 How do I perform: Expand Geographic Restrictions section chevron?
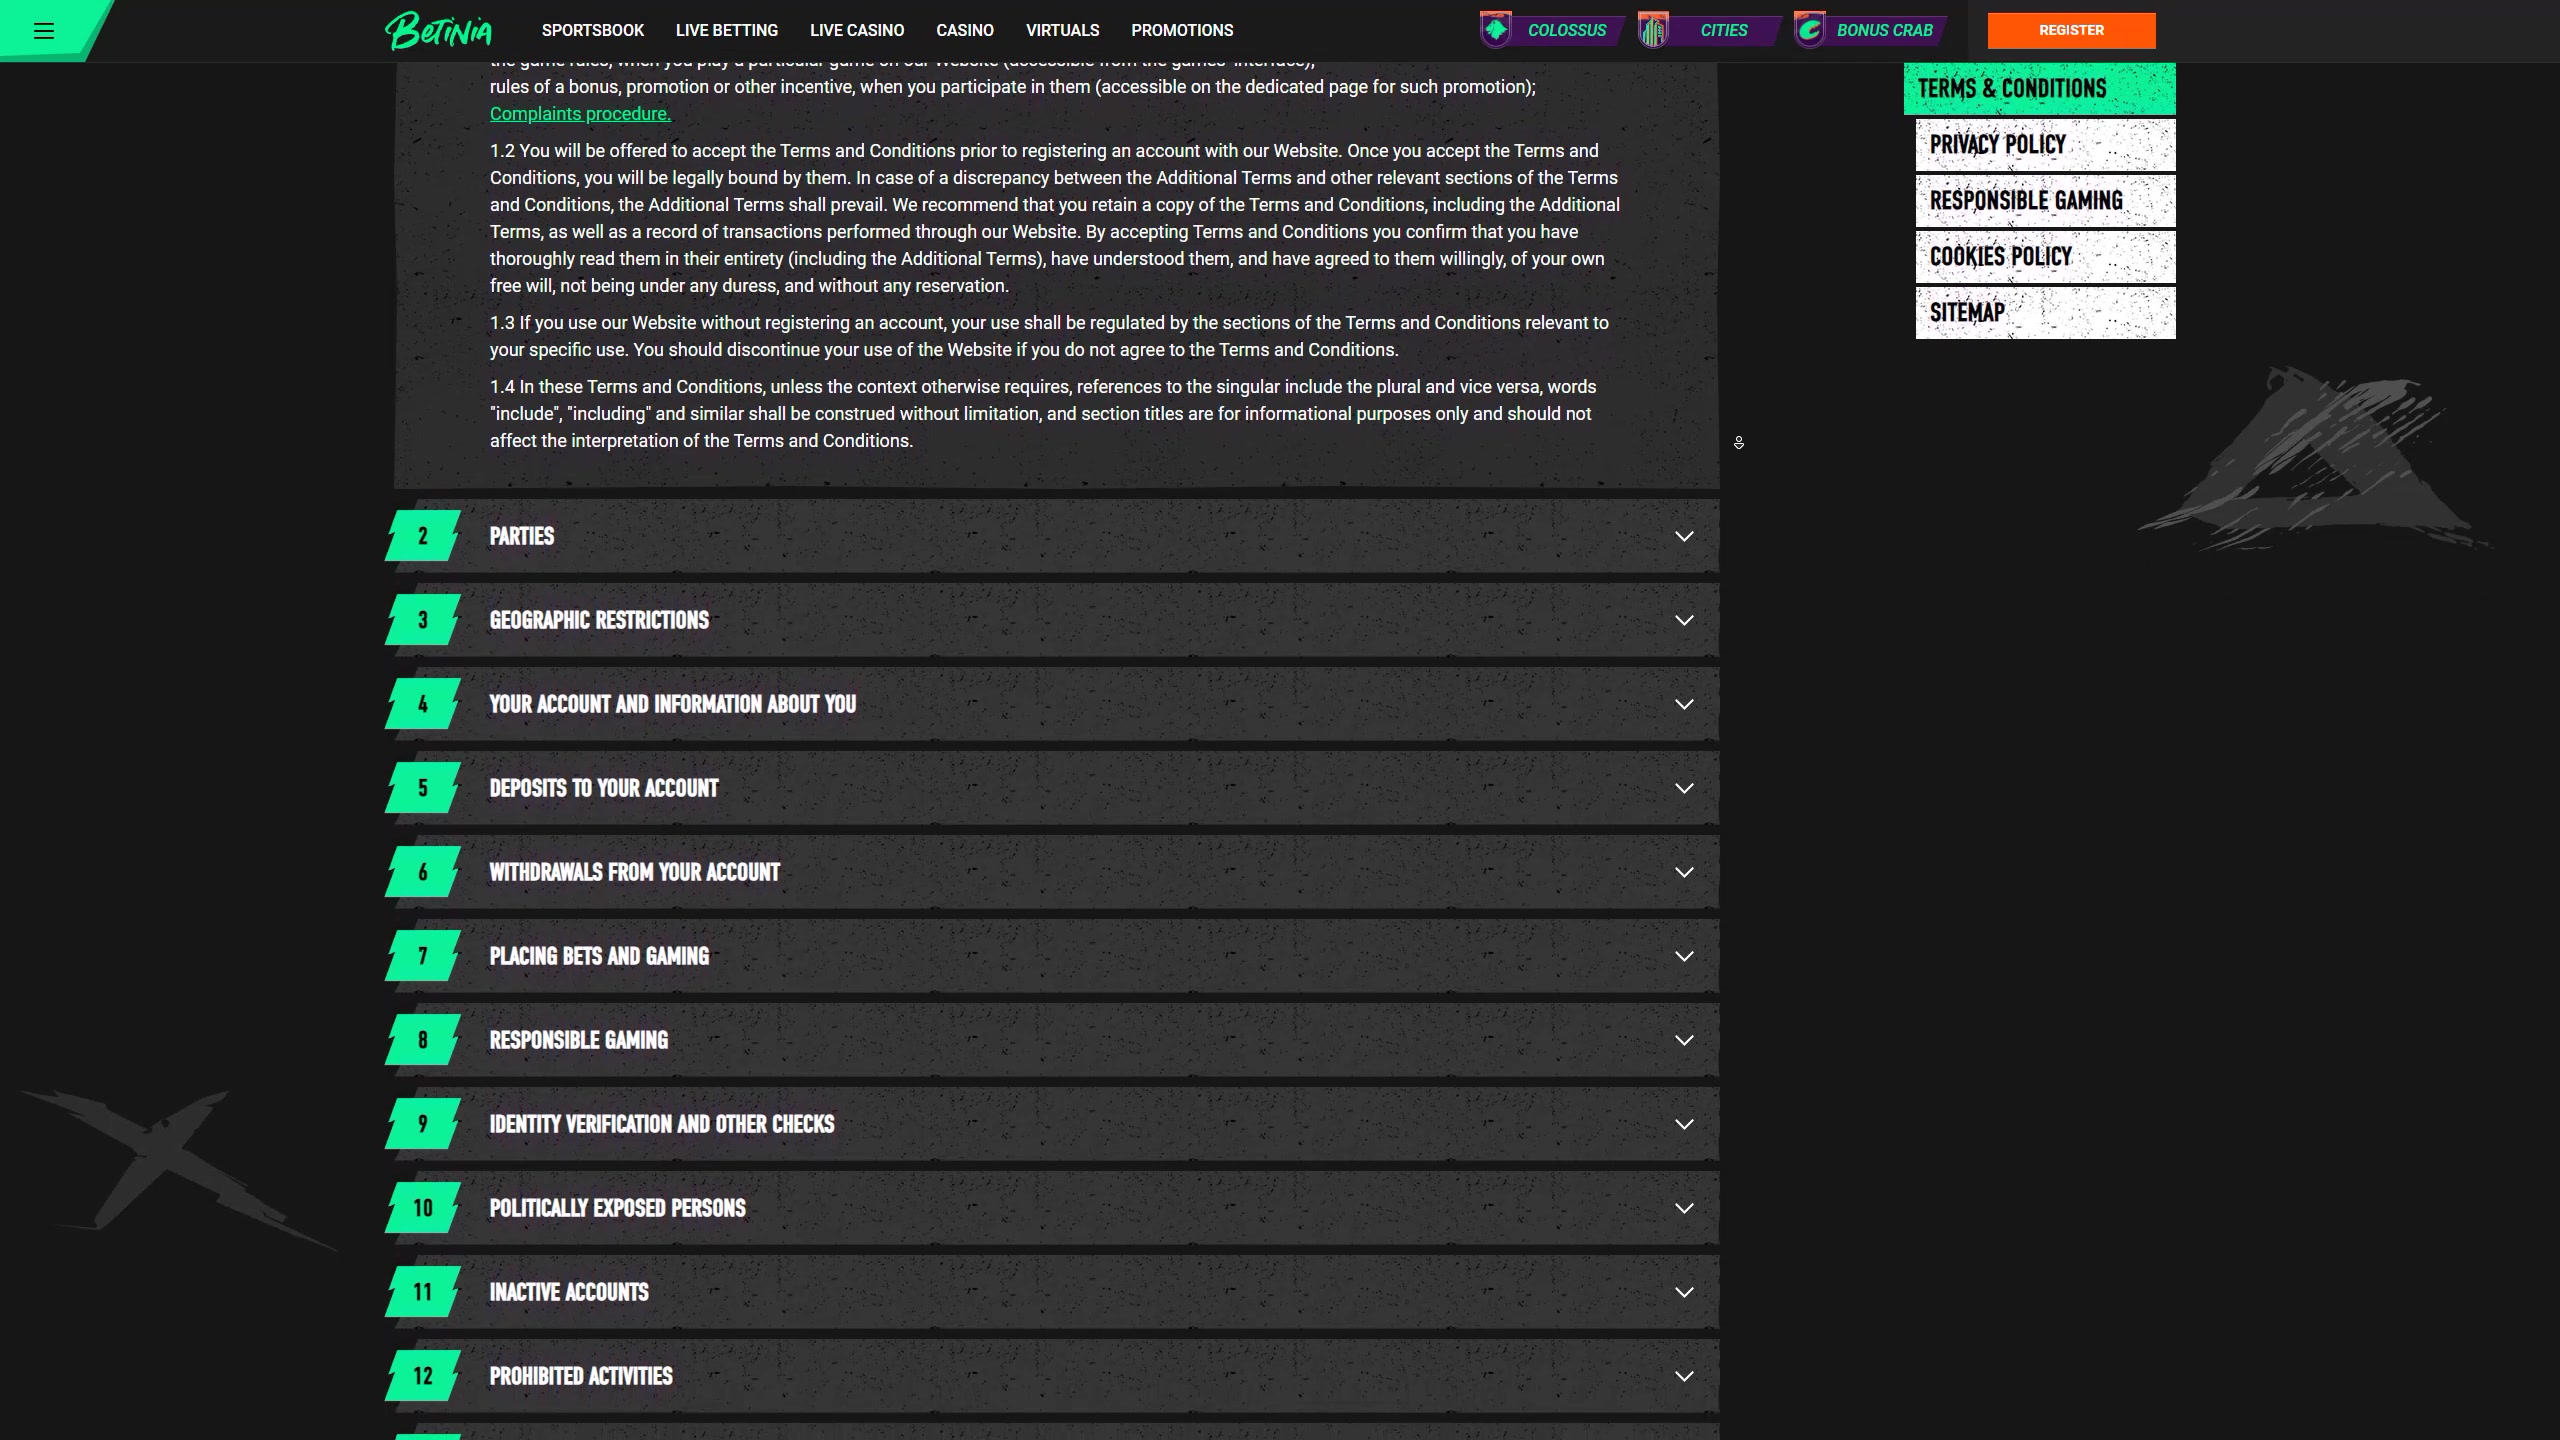[1684, 620]
